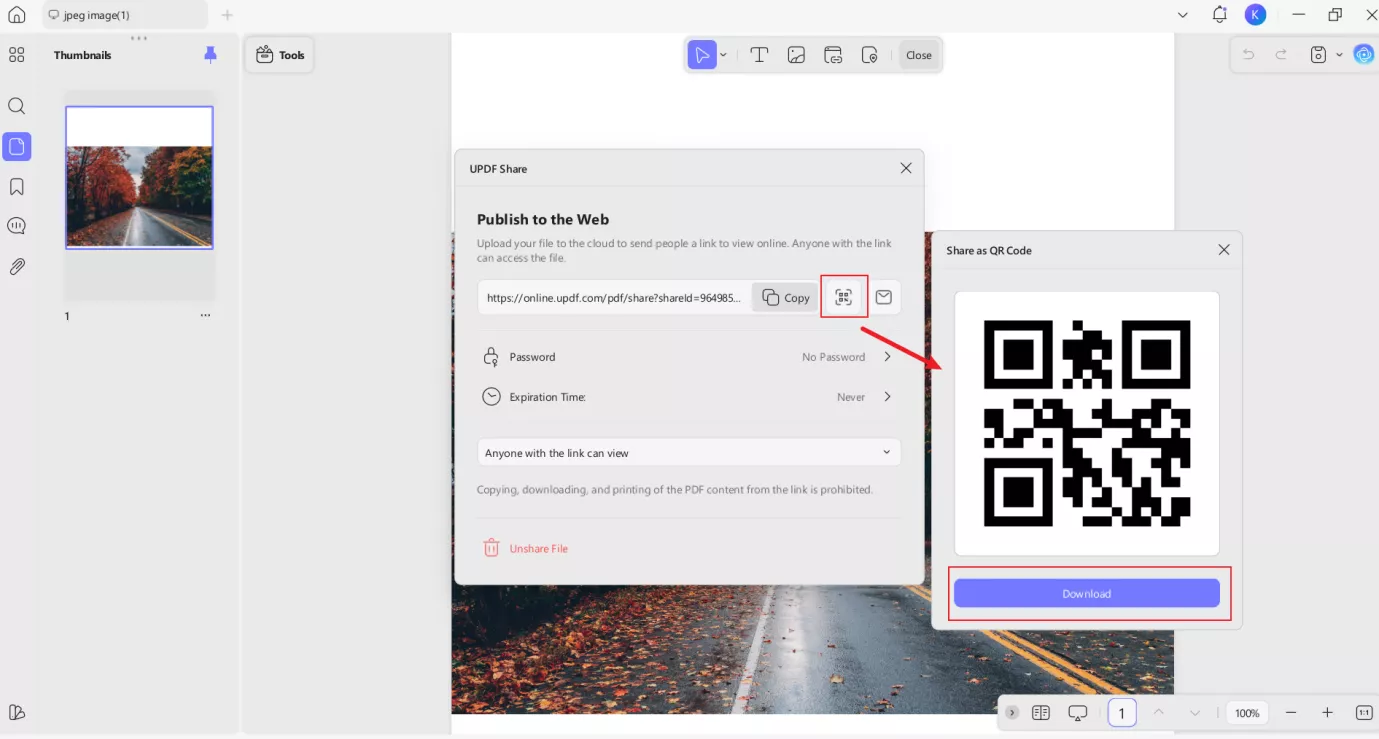Select the Image tool in top toolbar

point(796,55)
